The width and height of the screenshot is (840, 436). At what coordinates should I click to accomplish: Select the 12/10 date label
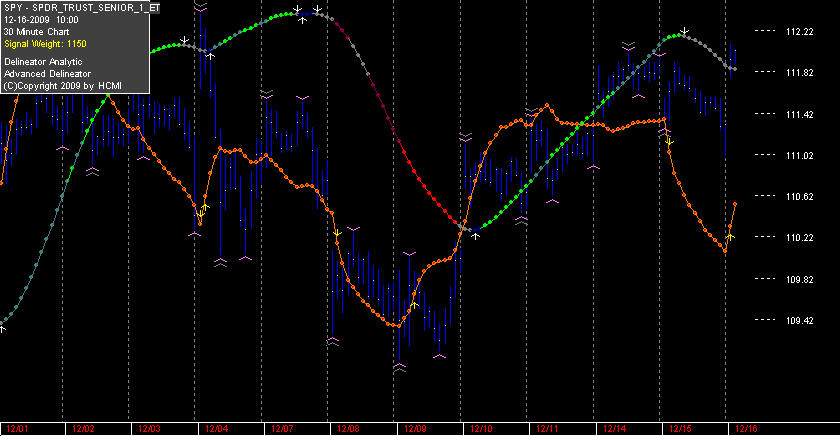pos(481,429)
